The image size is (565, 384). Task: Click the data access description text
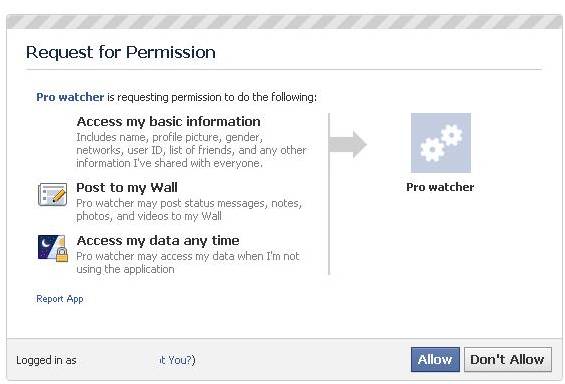(188, 263)
